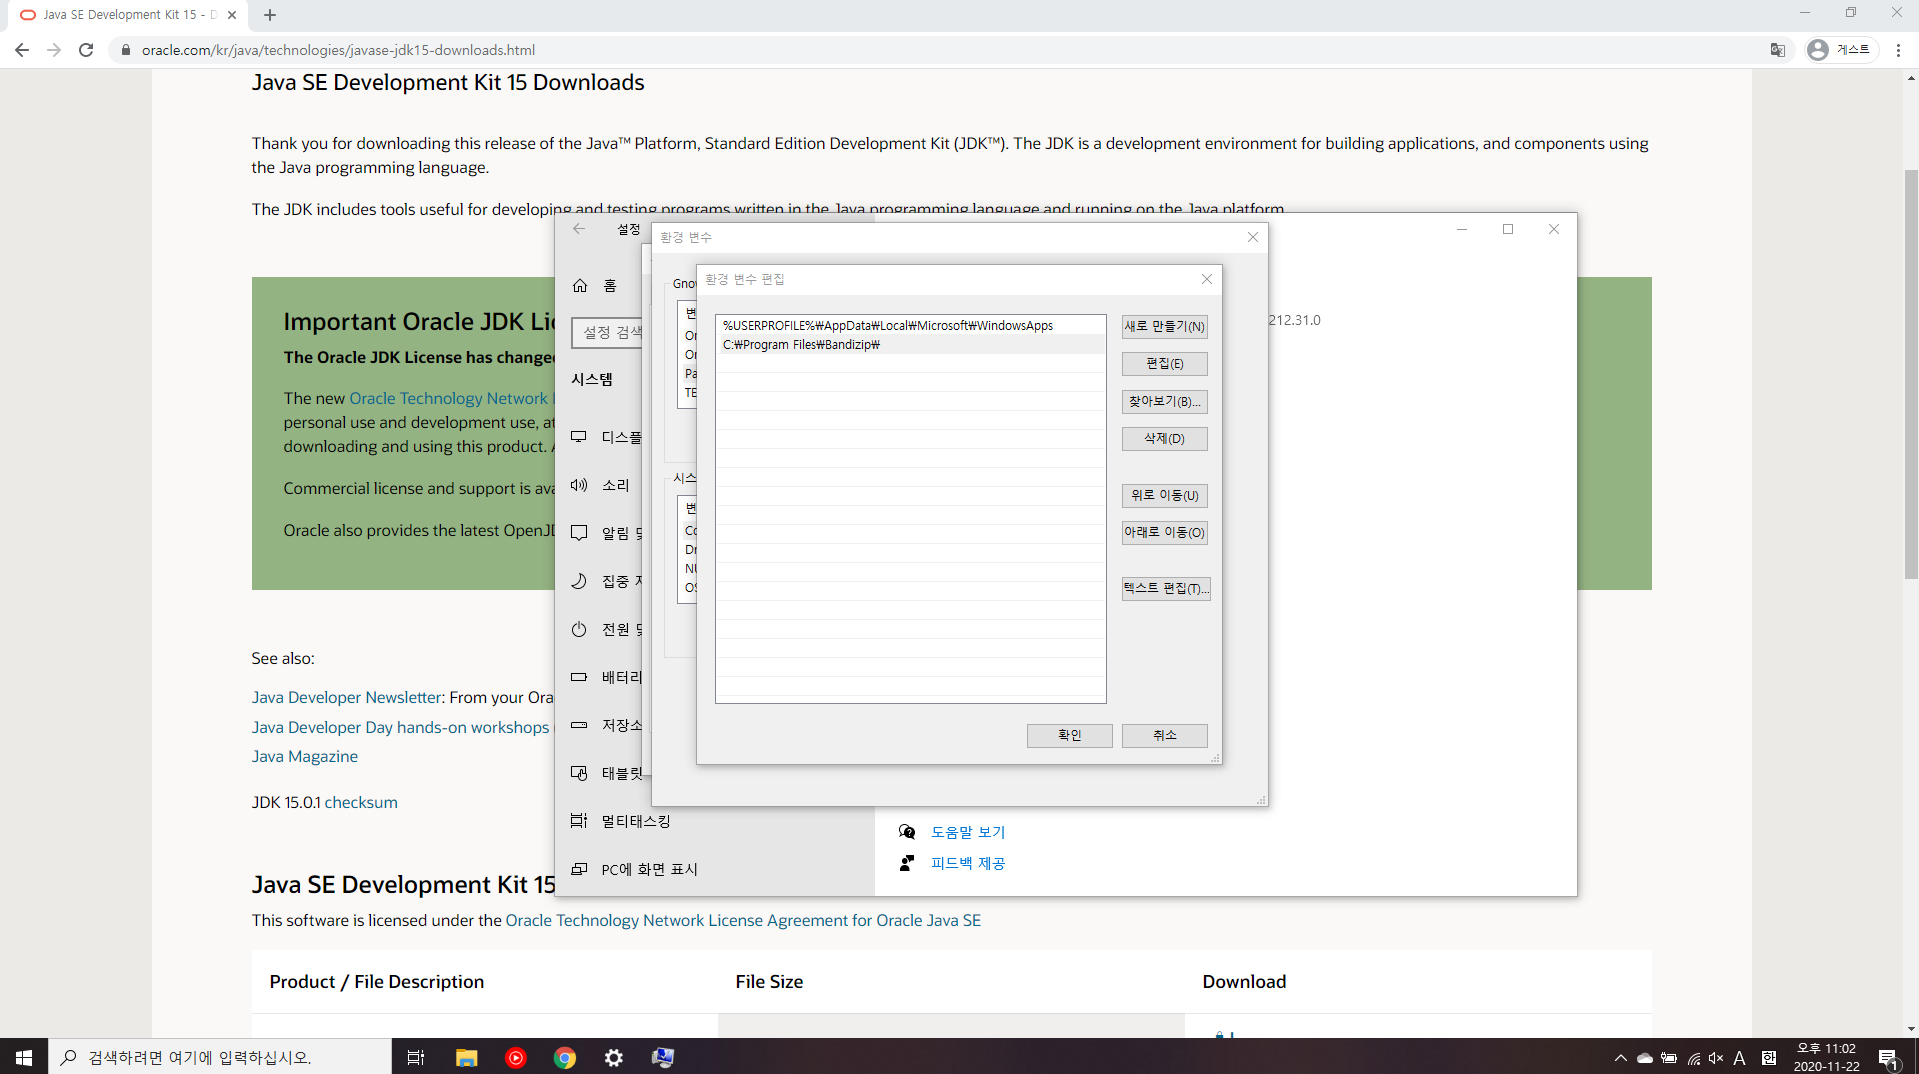Click the translate page icon
Viewport: 1919px width, 1074px height.
click(x=1777, y=50)
